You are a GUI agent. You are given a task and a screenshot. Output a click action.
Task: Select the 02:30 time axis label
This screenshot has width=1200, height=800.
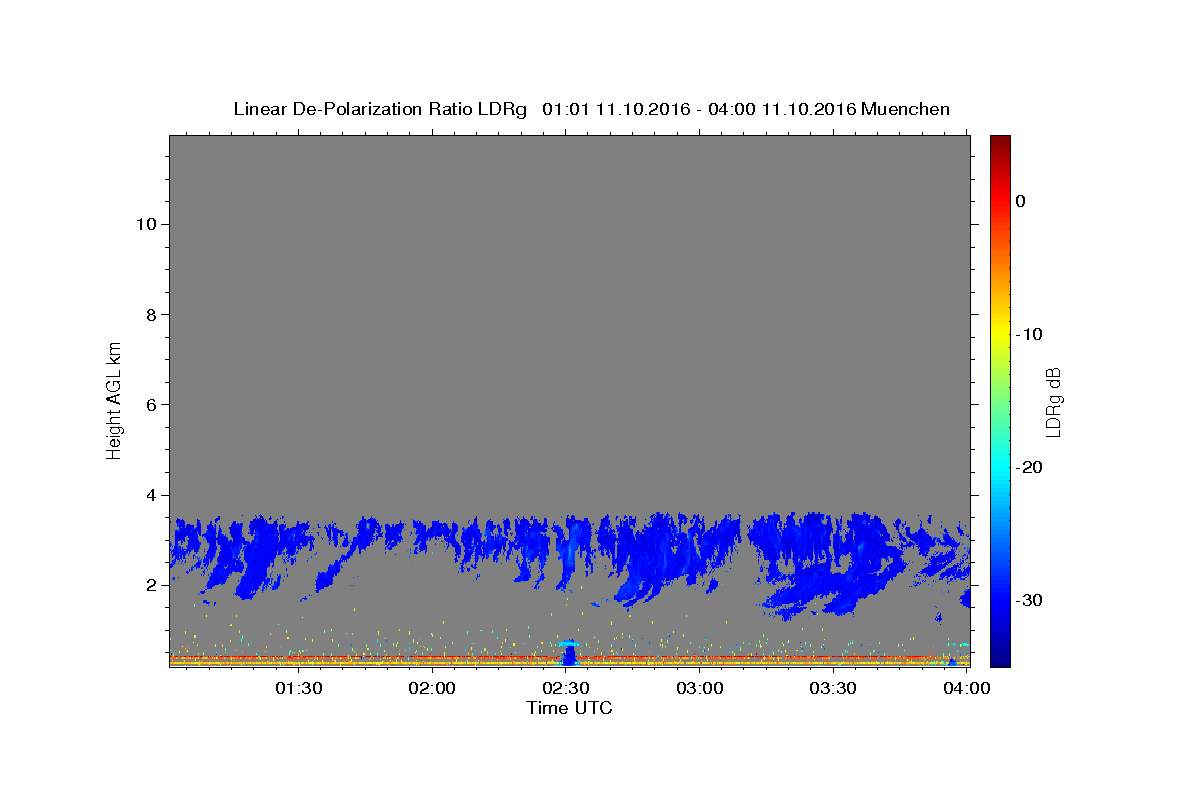click(566, 688)
